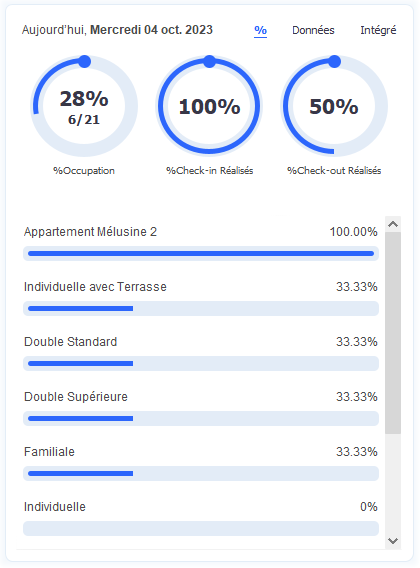Click the Double Standard progress bar
Image resolution: width=420 pixels, height=568 pixels.
pos(201,363)
